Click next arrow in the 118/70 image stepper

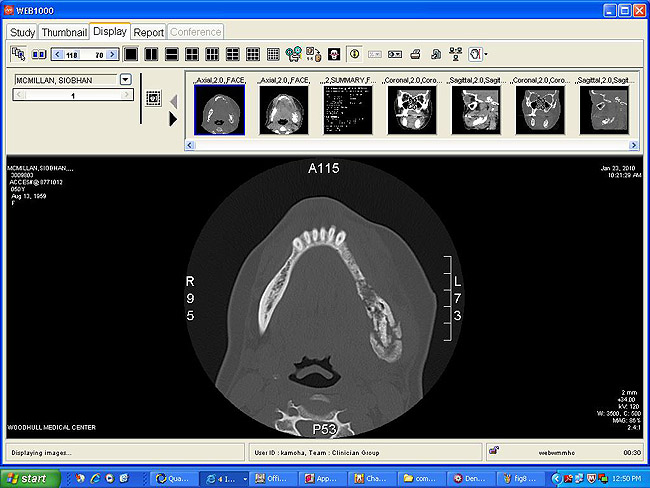113,53
